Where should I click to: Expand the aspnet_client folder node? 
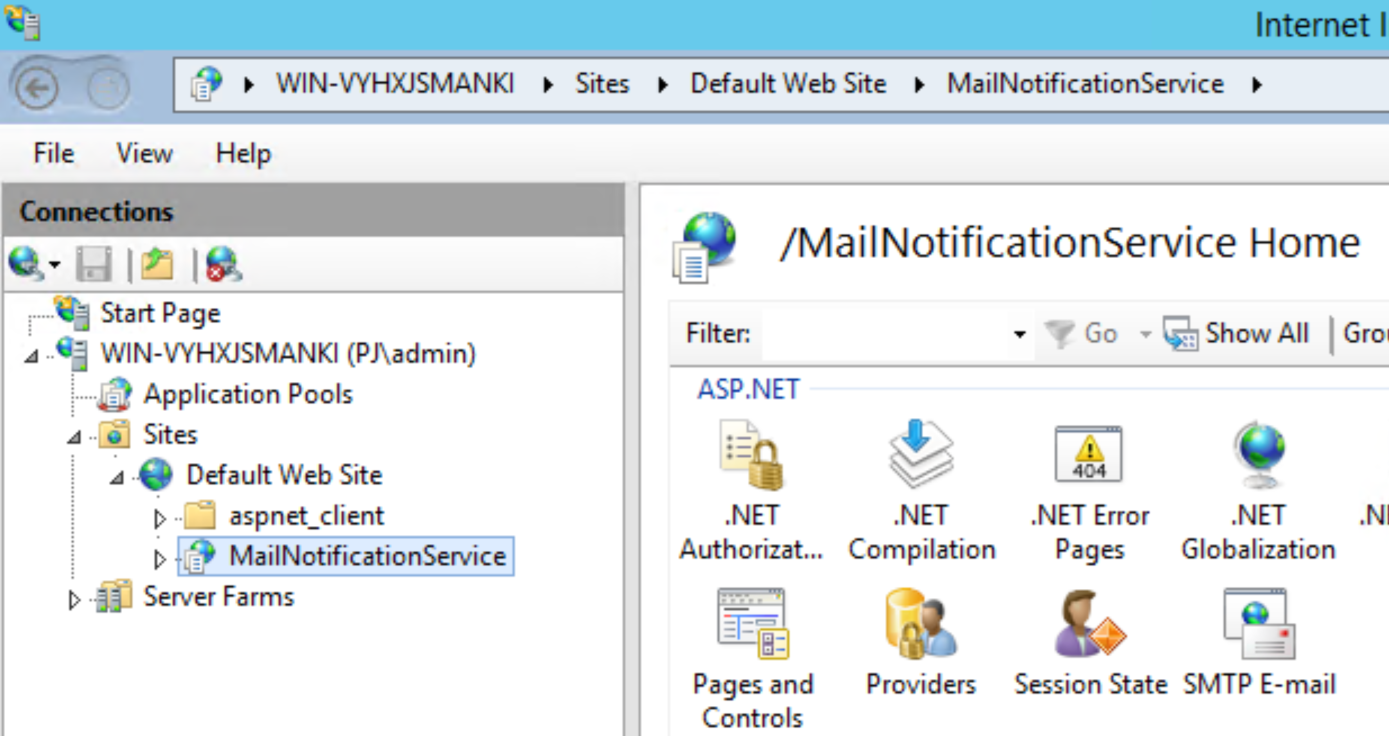point(160,518)
